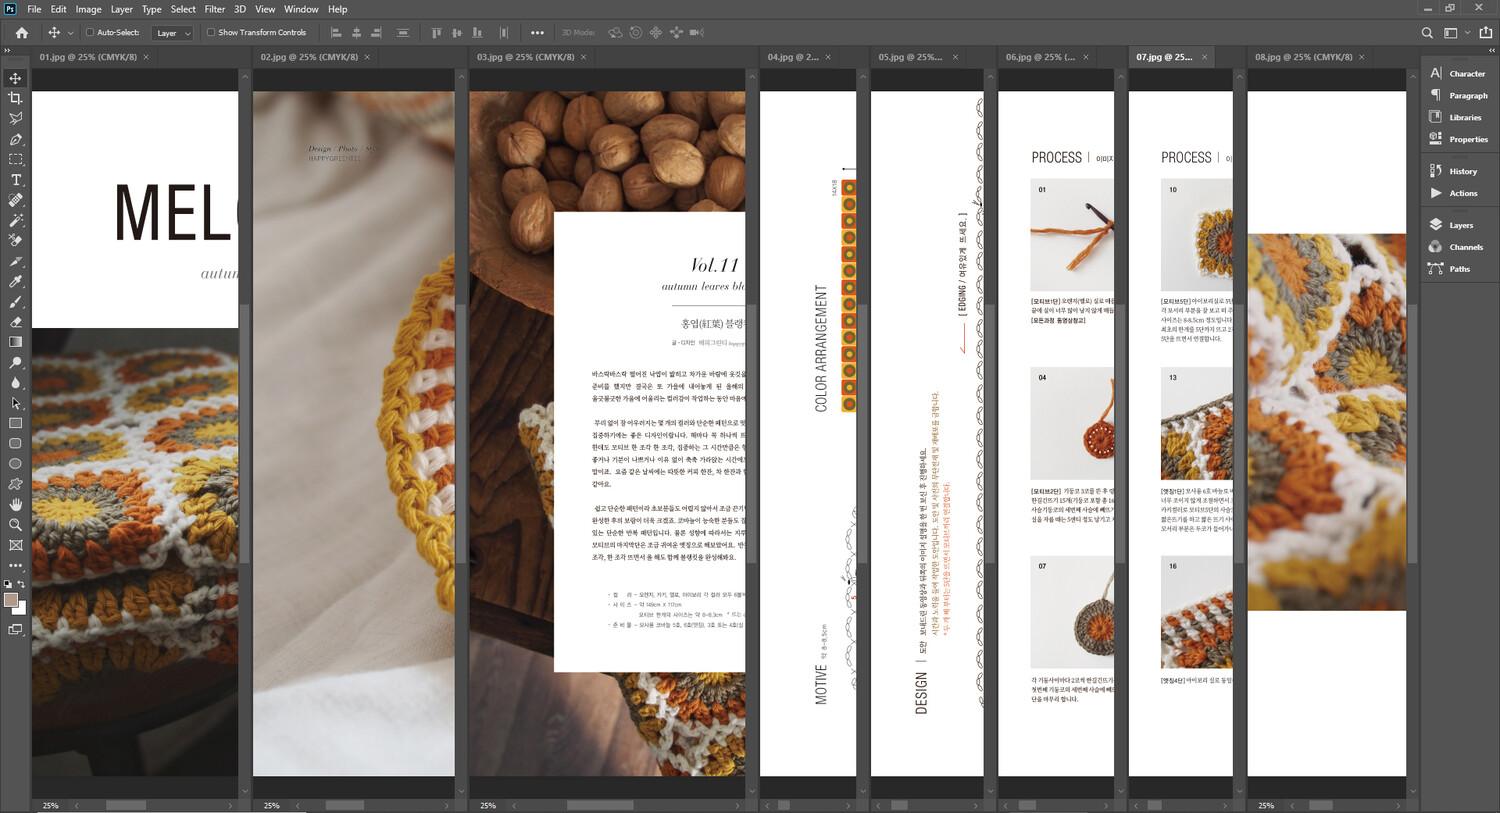Viewport: 1500px width, 813px height.
Task: Enable the Auto-Select checkbox
Action: coord(90,33)
